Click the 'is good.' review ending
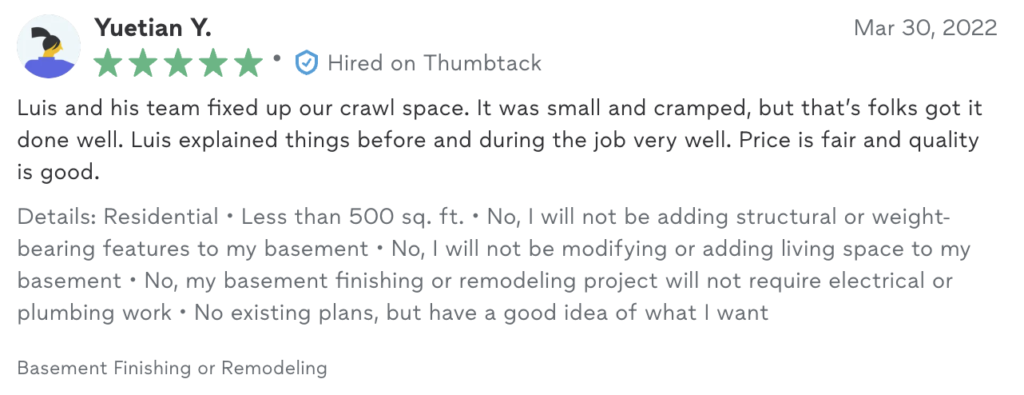The width and height of the screenshot is (1024, 395). coord(58,173)
